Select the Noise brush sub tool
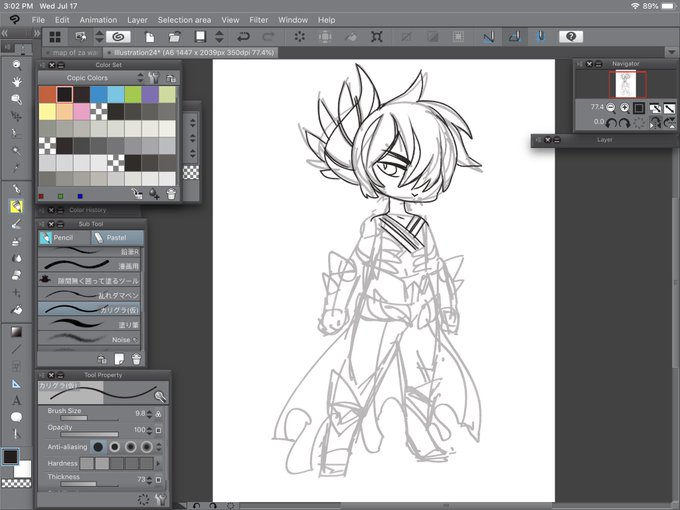This screenshot has height=510, width=680. pos(89,339)
